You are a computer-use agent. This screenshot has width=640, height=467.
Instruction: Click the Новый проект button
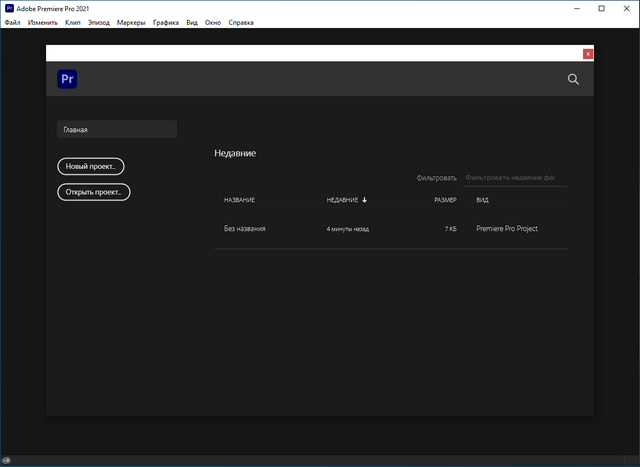pyautogui.click(x=91, y=166)
